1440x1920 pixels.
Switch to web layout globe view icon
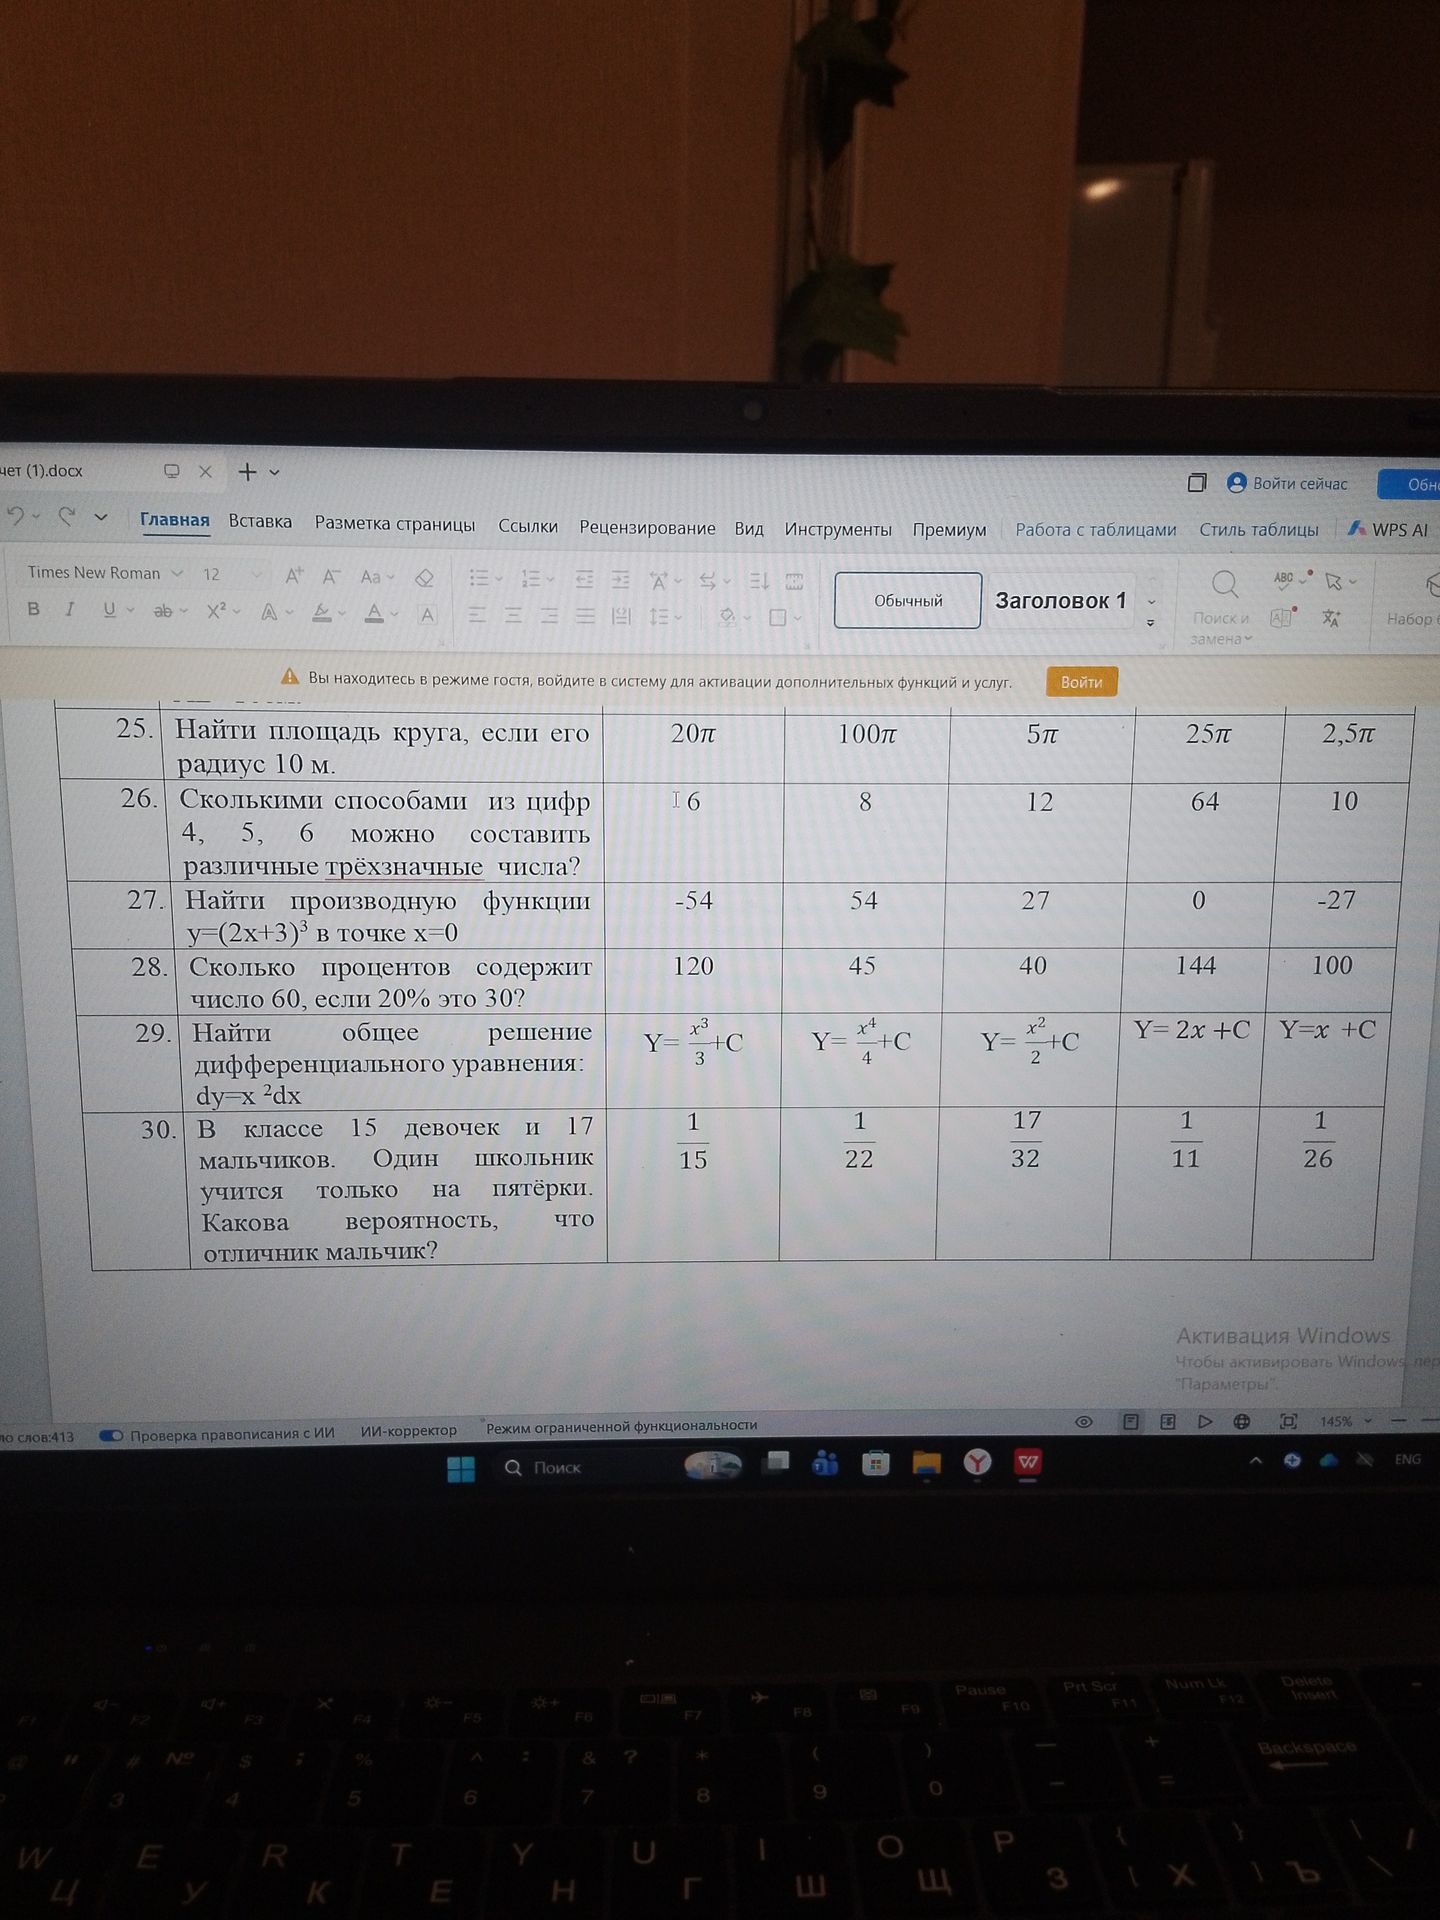(x=1242, y=1422)
